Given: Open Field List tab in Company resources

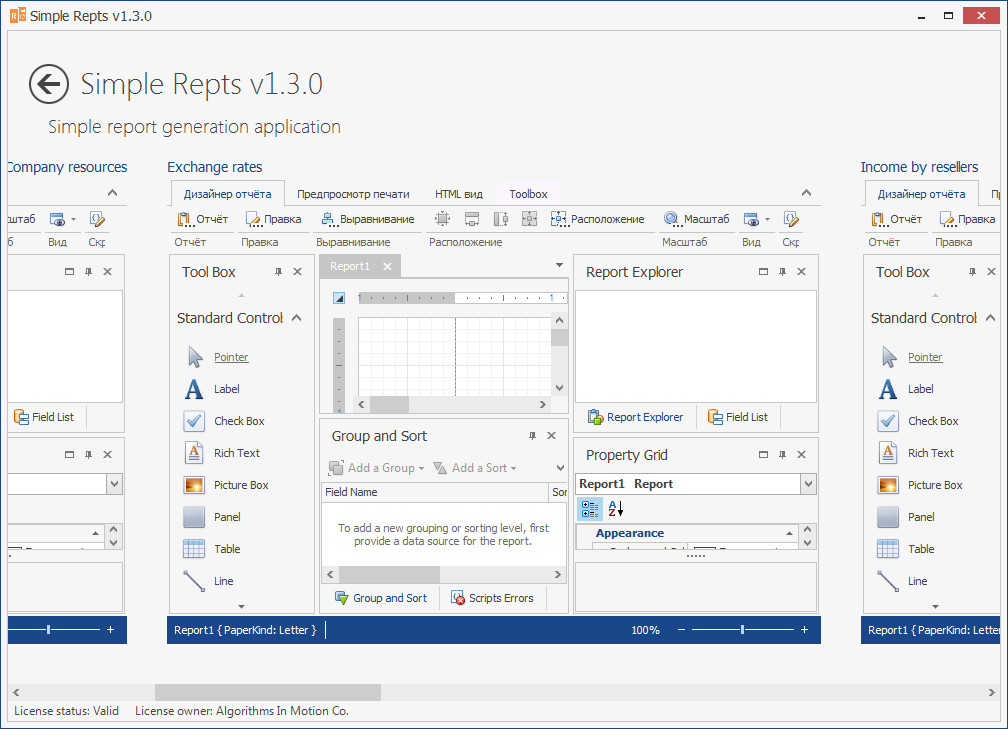Looking at the screenshot, I should [x=44, y=417].
